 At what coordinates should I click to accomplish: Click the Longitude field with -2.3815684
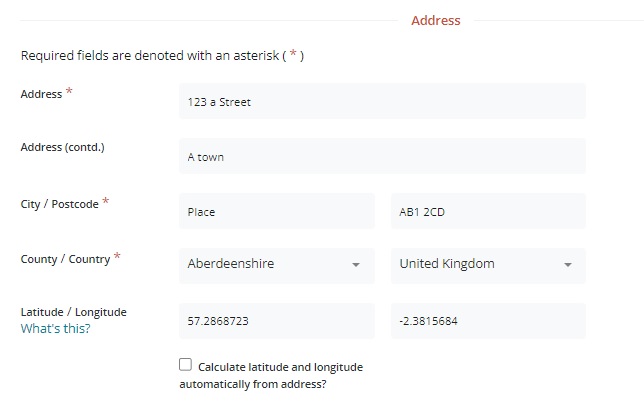coord(488,322)
